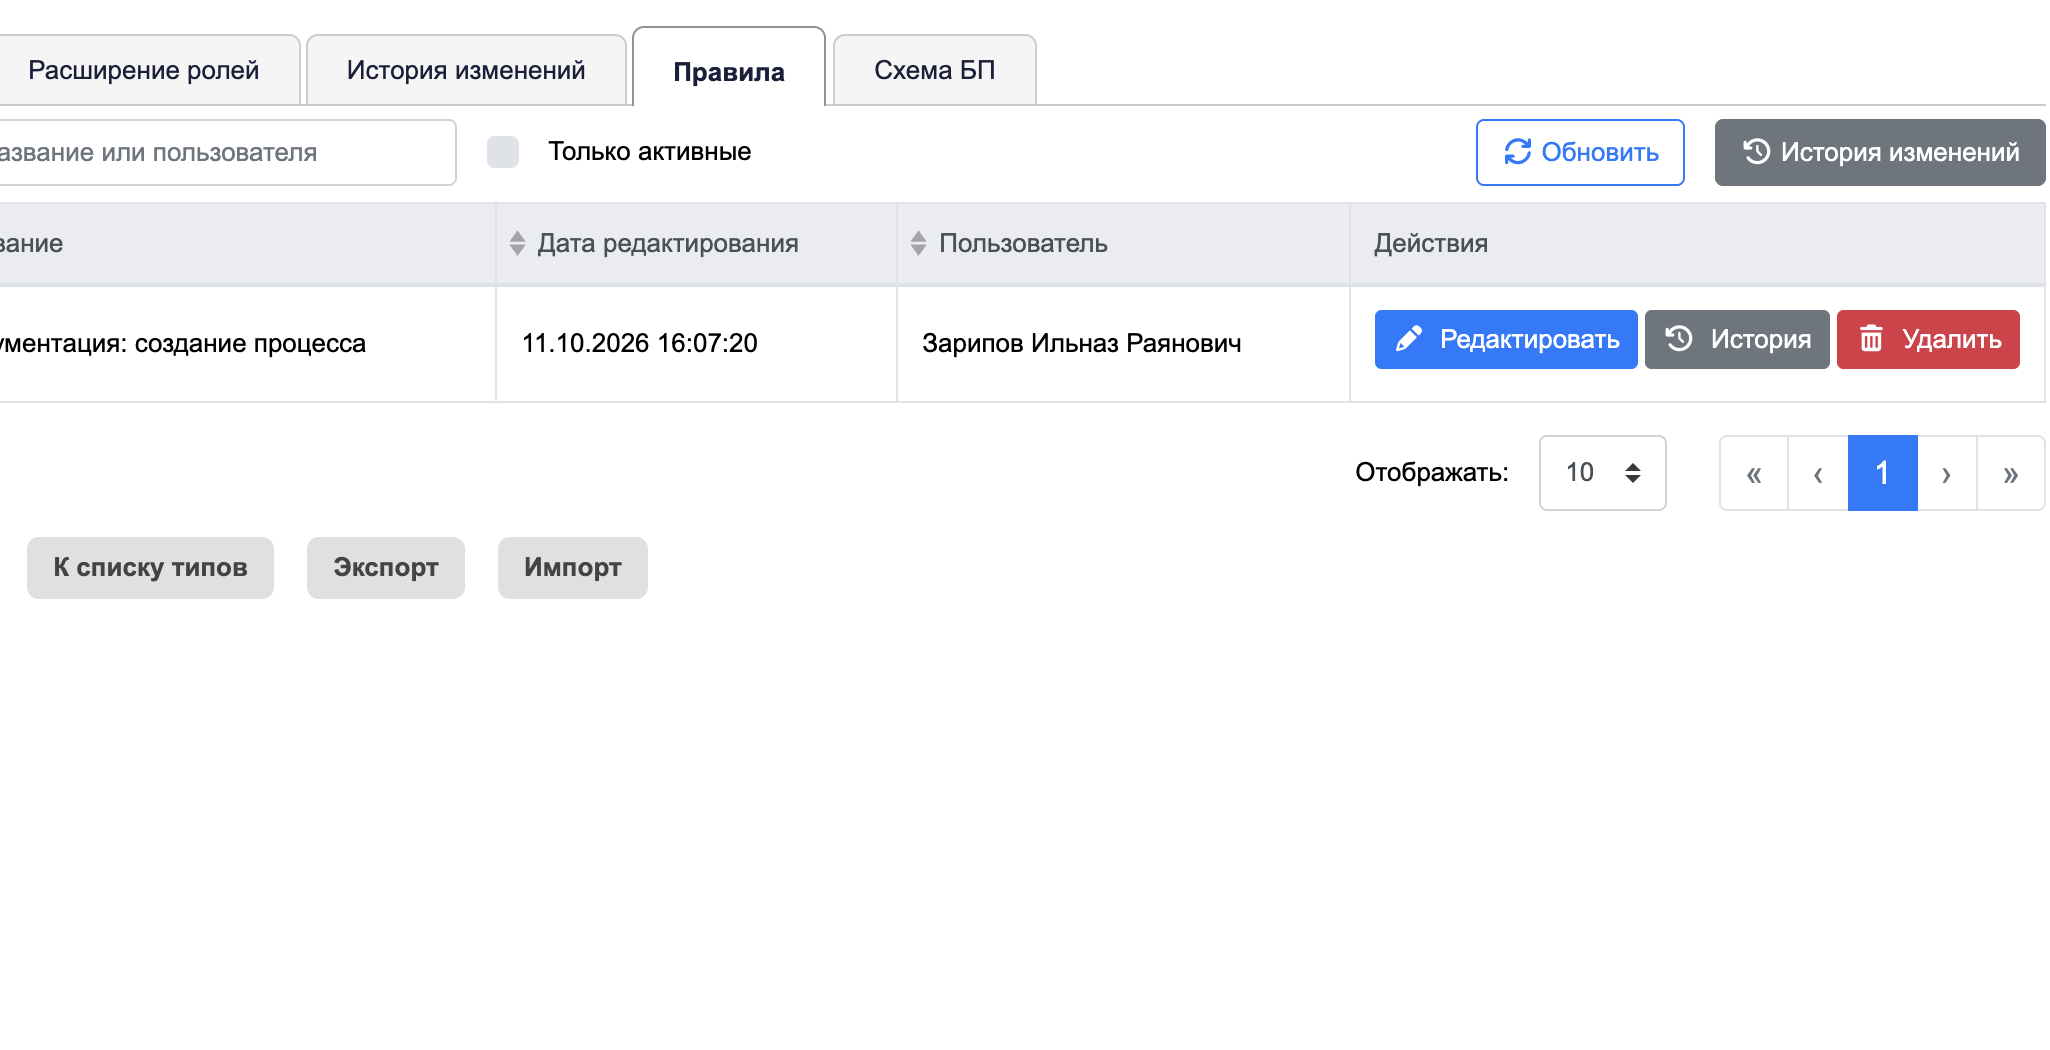Click the pencil icon in Редактировать button
The image size is (2050, 1050).
tap(1409, 339)
